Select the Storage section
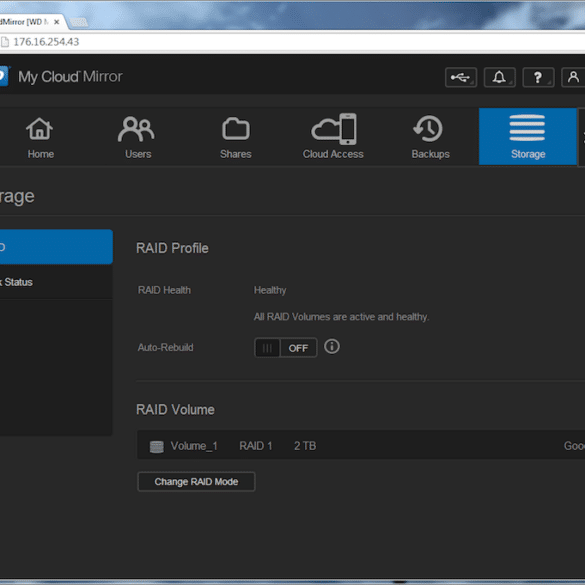Viewport: 585px width, 585px height. 528,137
